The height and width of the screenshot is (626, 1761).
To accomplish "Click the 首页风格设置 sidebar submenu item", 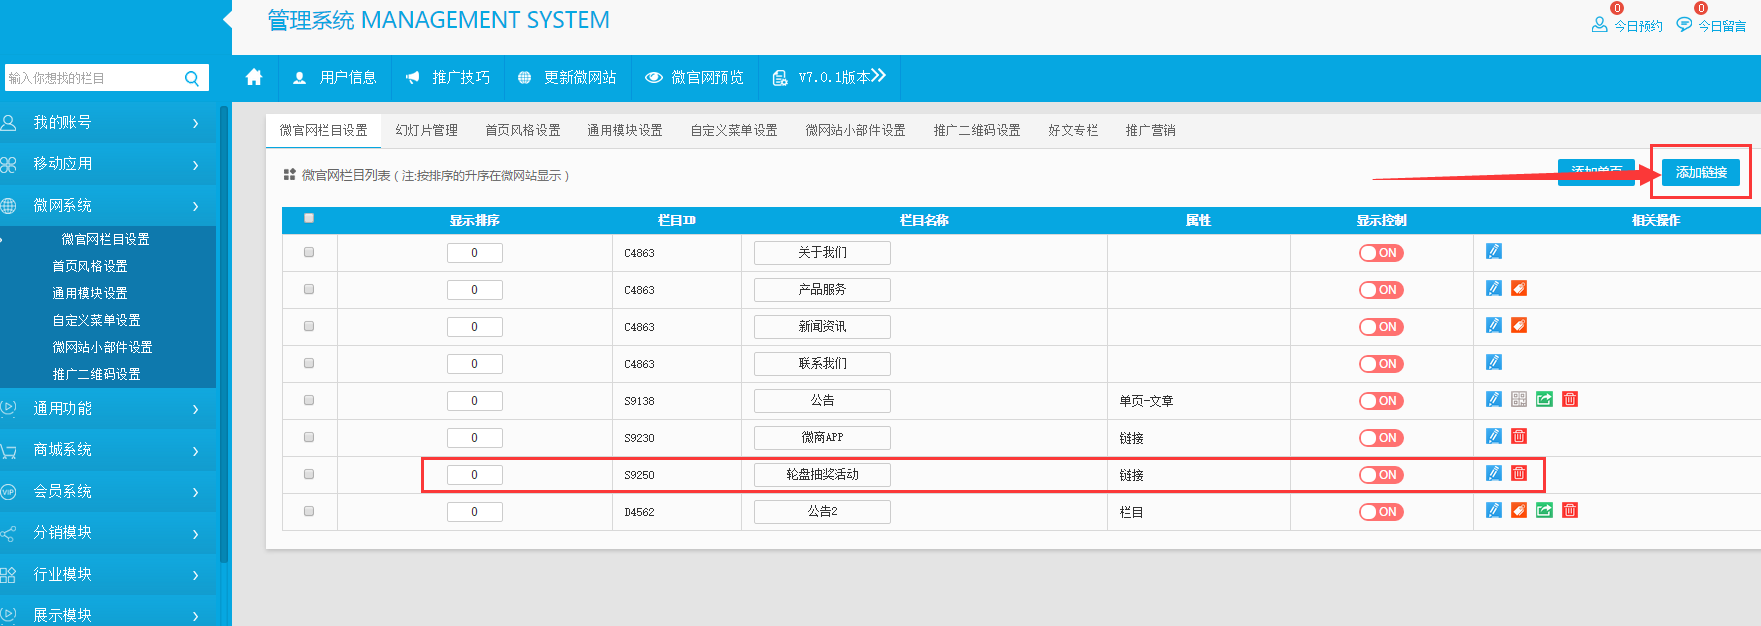I will (90, 266).
